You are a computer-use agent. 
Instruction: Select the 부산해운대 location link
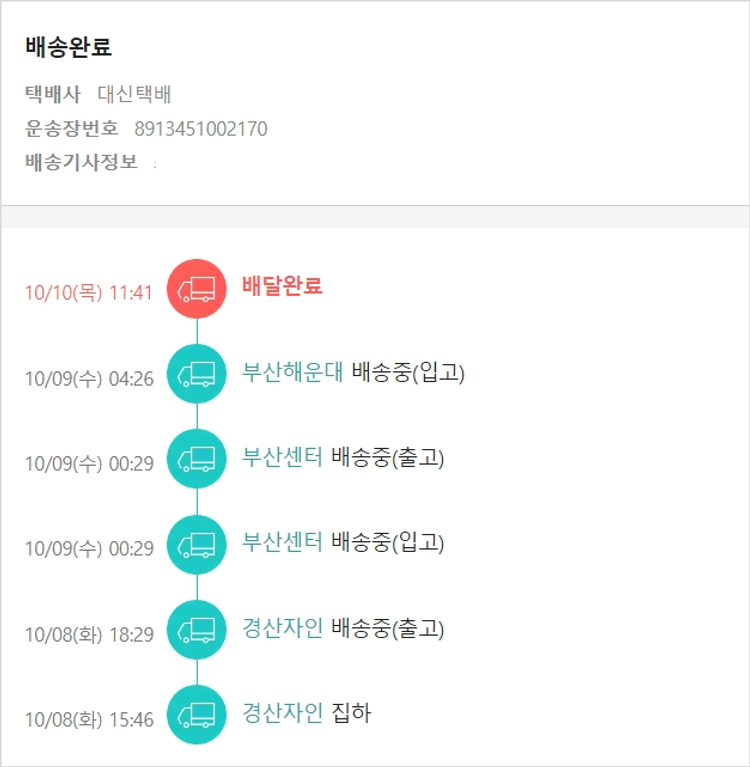pyautogui.click(x=292, y=372)
